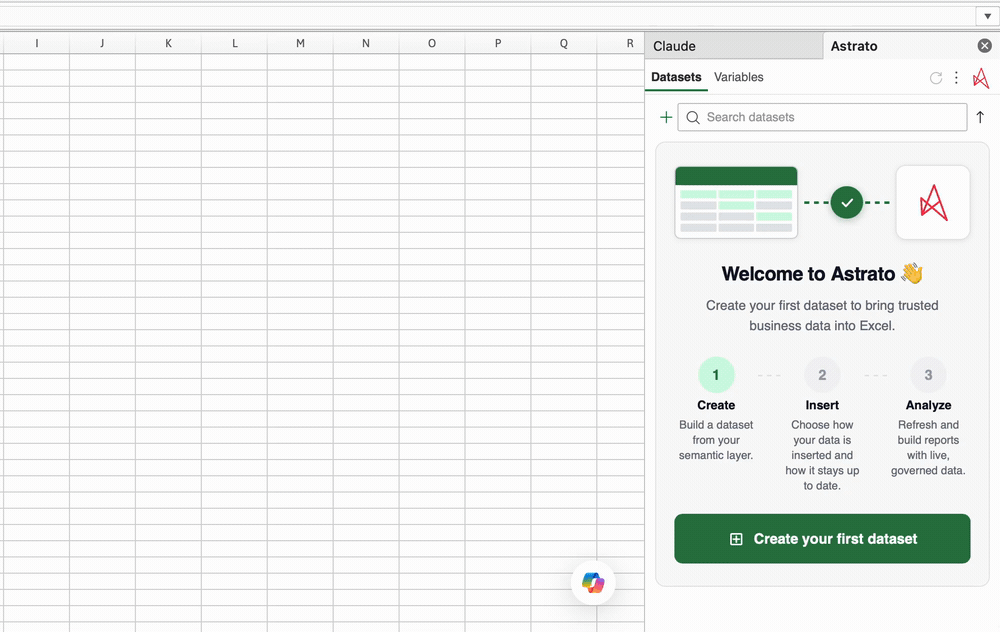Focus the Search datasets field
This screenshot has height=632, width=1000.
click(x=822, y=117)
